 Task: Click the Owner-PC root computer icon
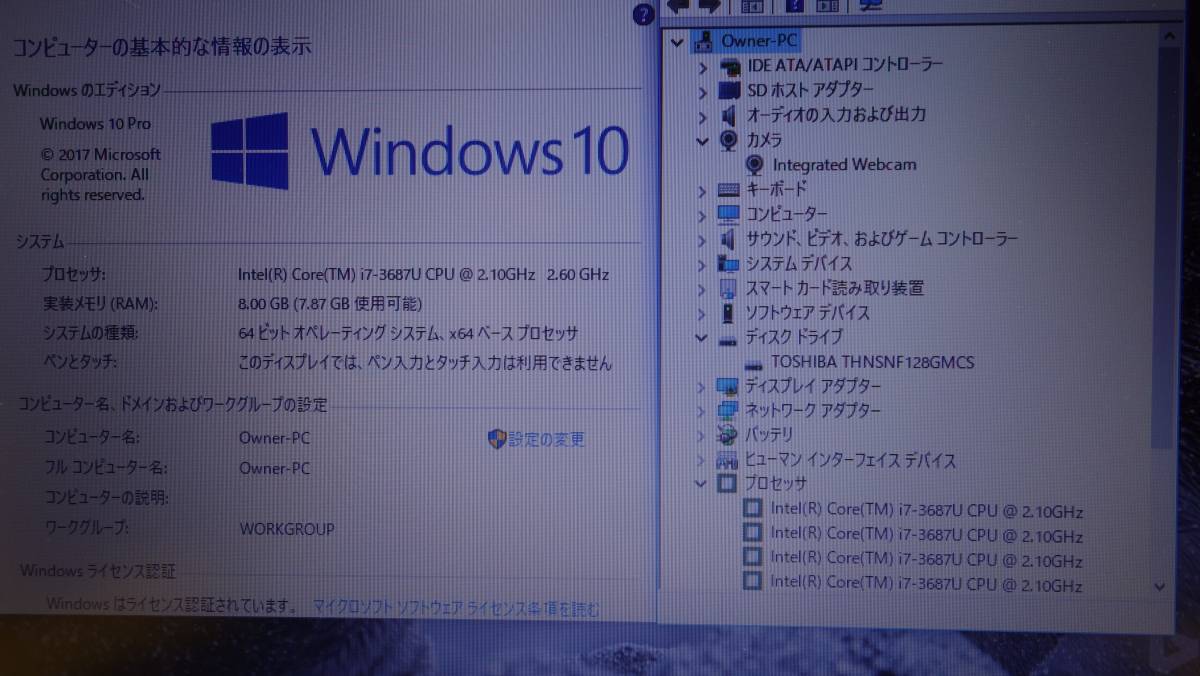pos(704,41)
